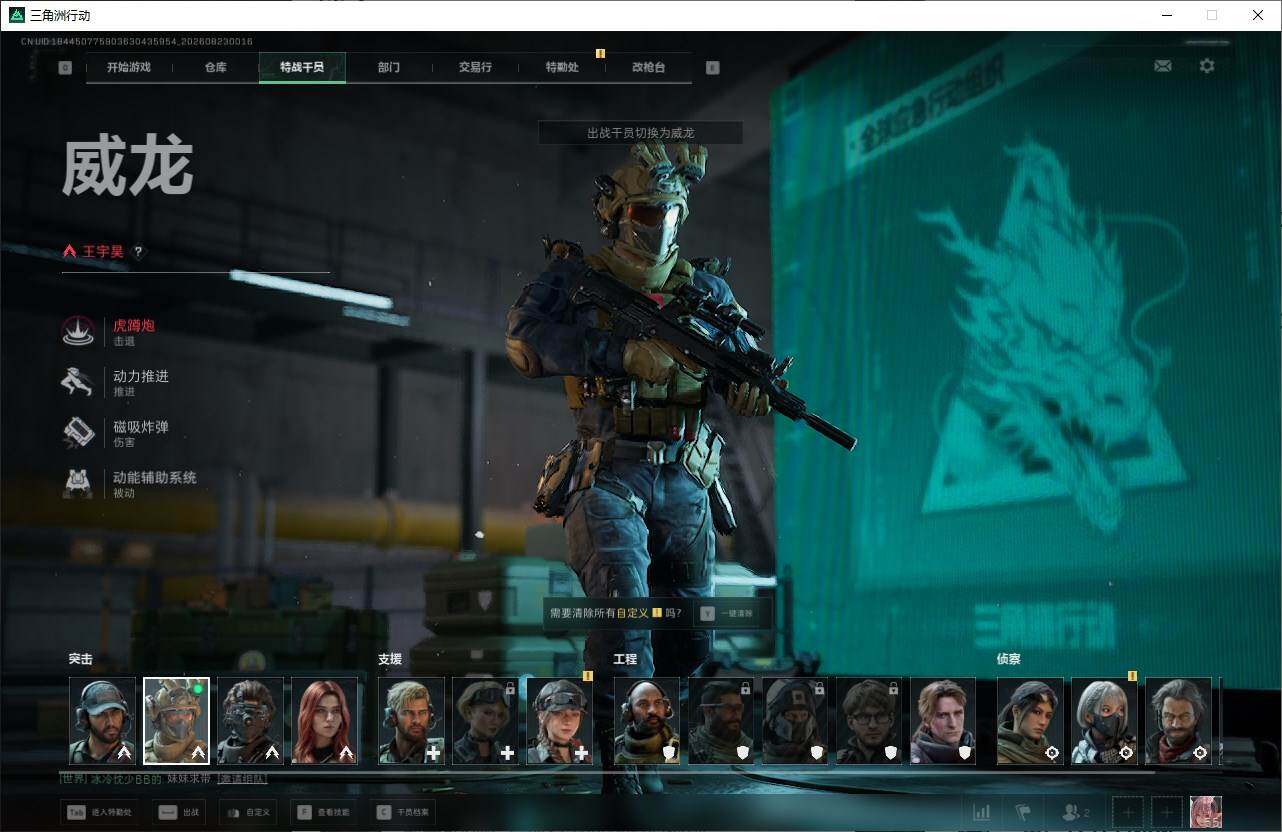Choose the white-haired masked recon operator
The height and width of the screenshot is (832, 1282).
(1104, 721)
